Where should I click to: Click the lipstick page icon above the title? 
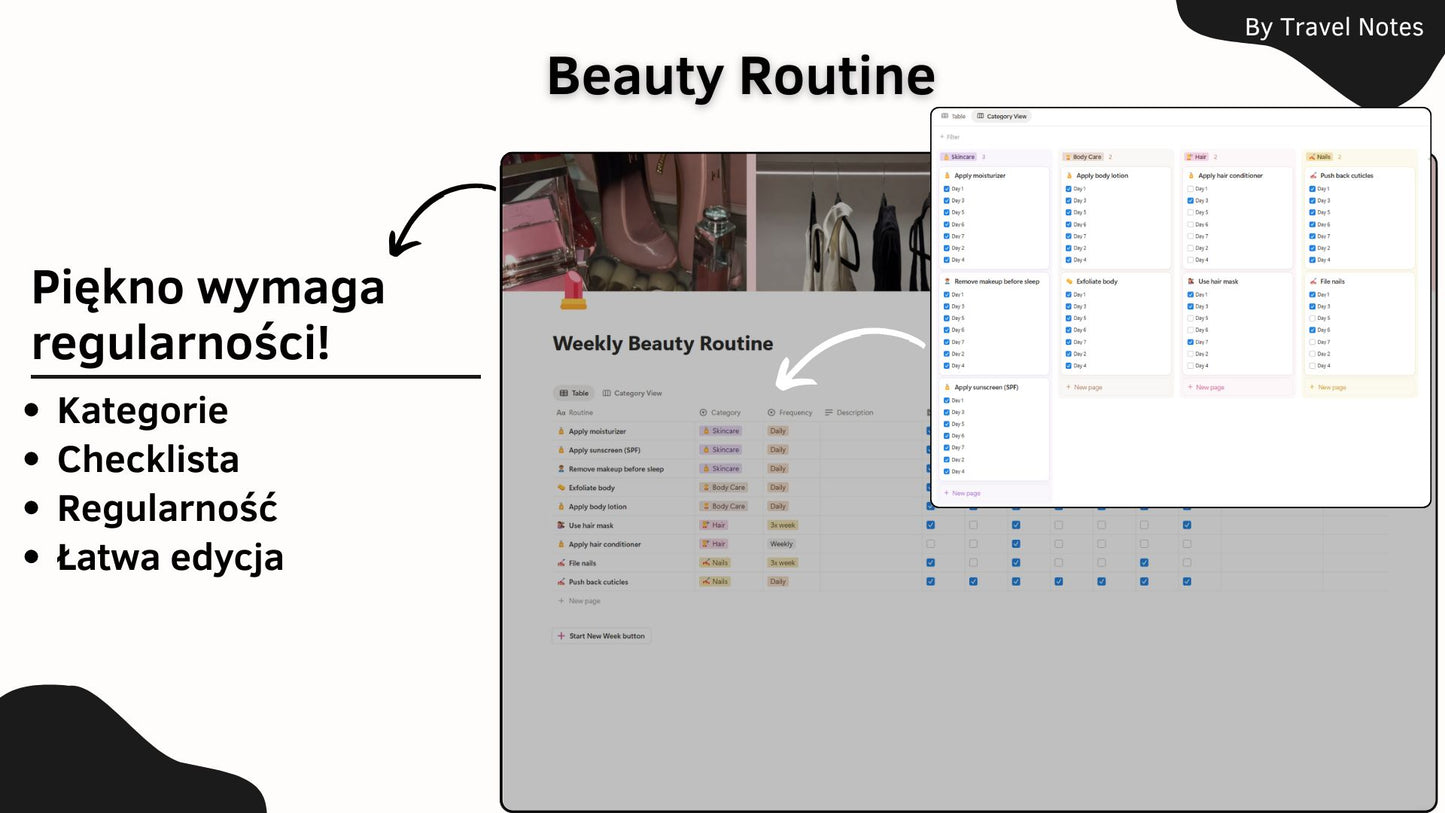pyautogui.click(x=573, y=292)
